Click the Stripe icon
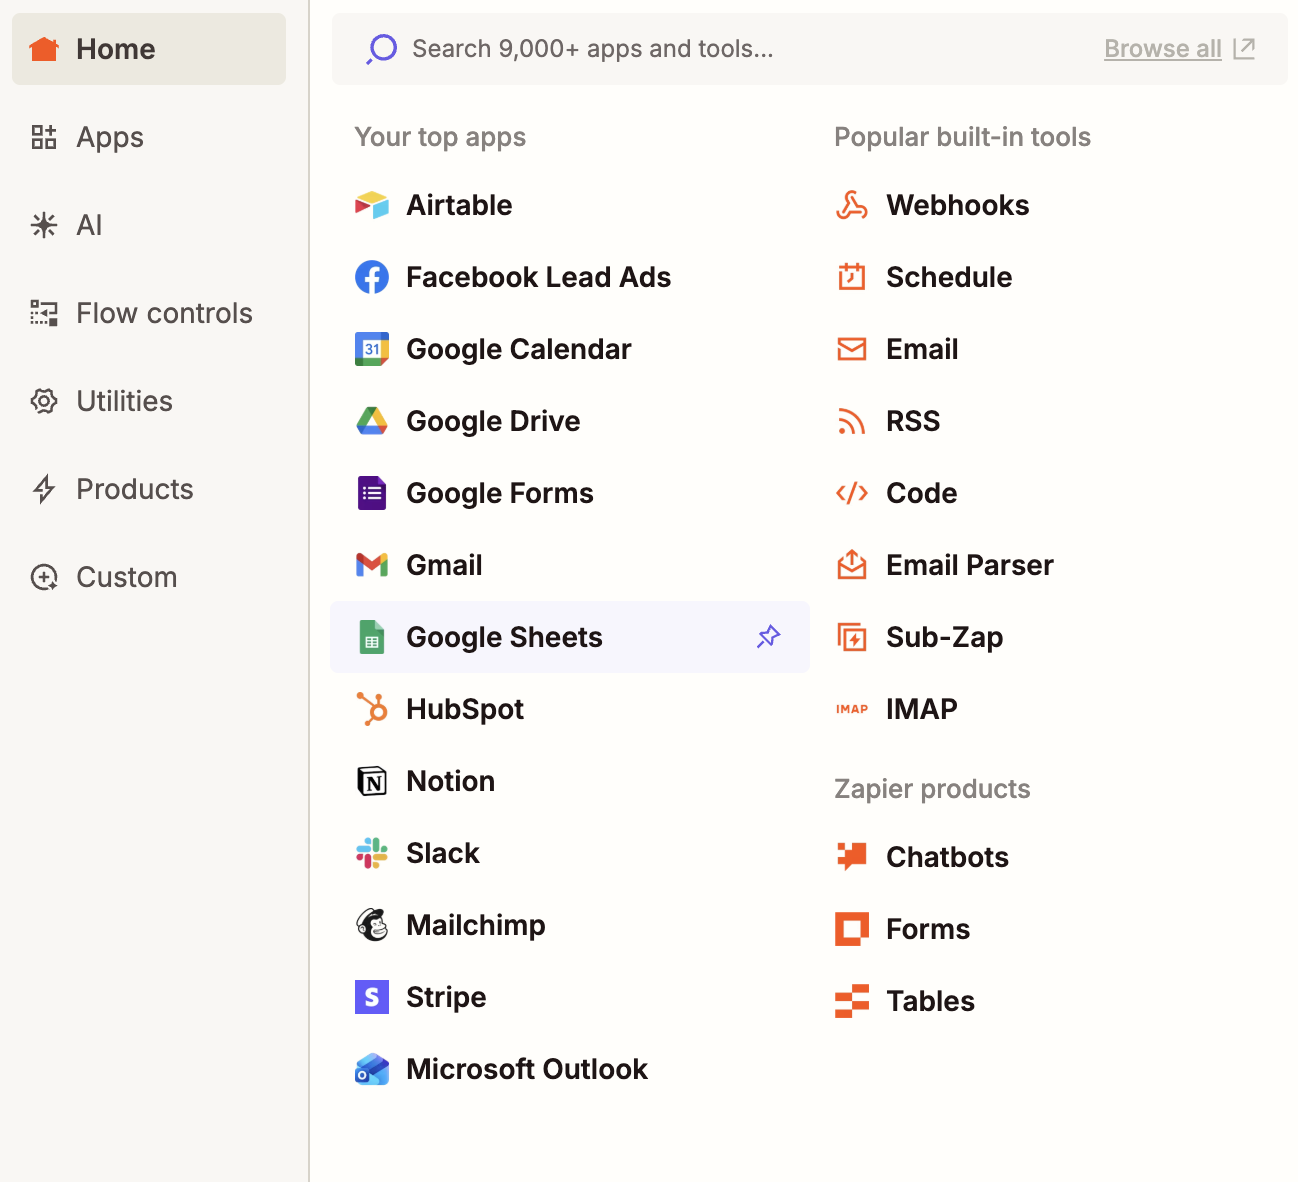The image size is (1298, 1182). (372, 997)
